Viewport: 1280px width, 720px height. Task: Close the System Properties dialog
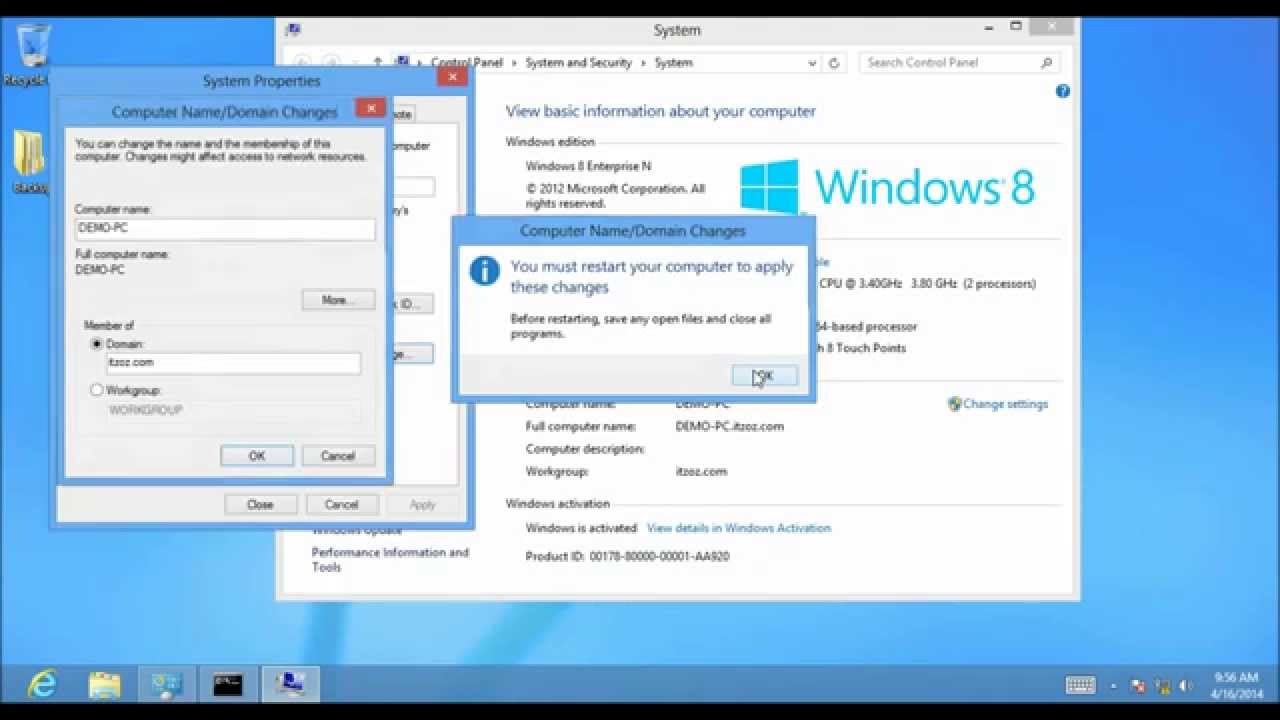tap(453, 76)
